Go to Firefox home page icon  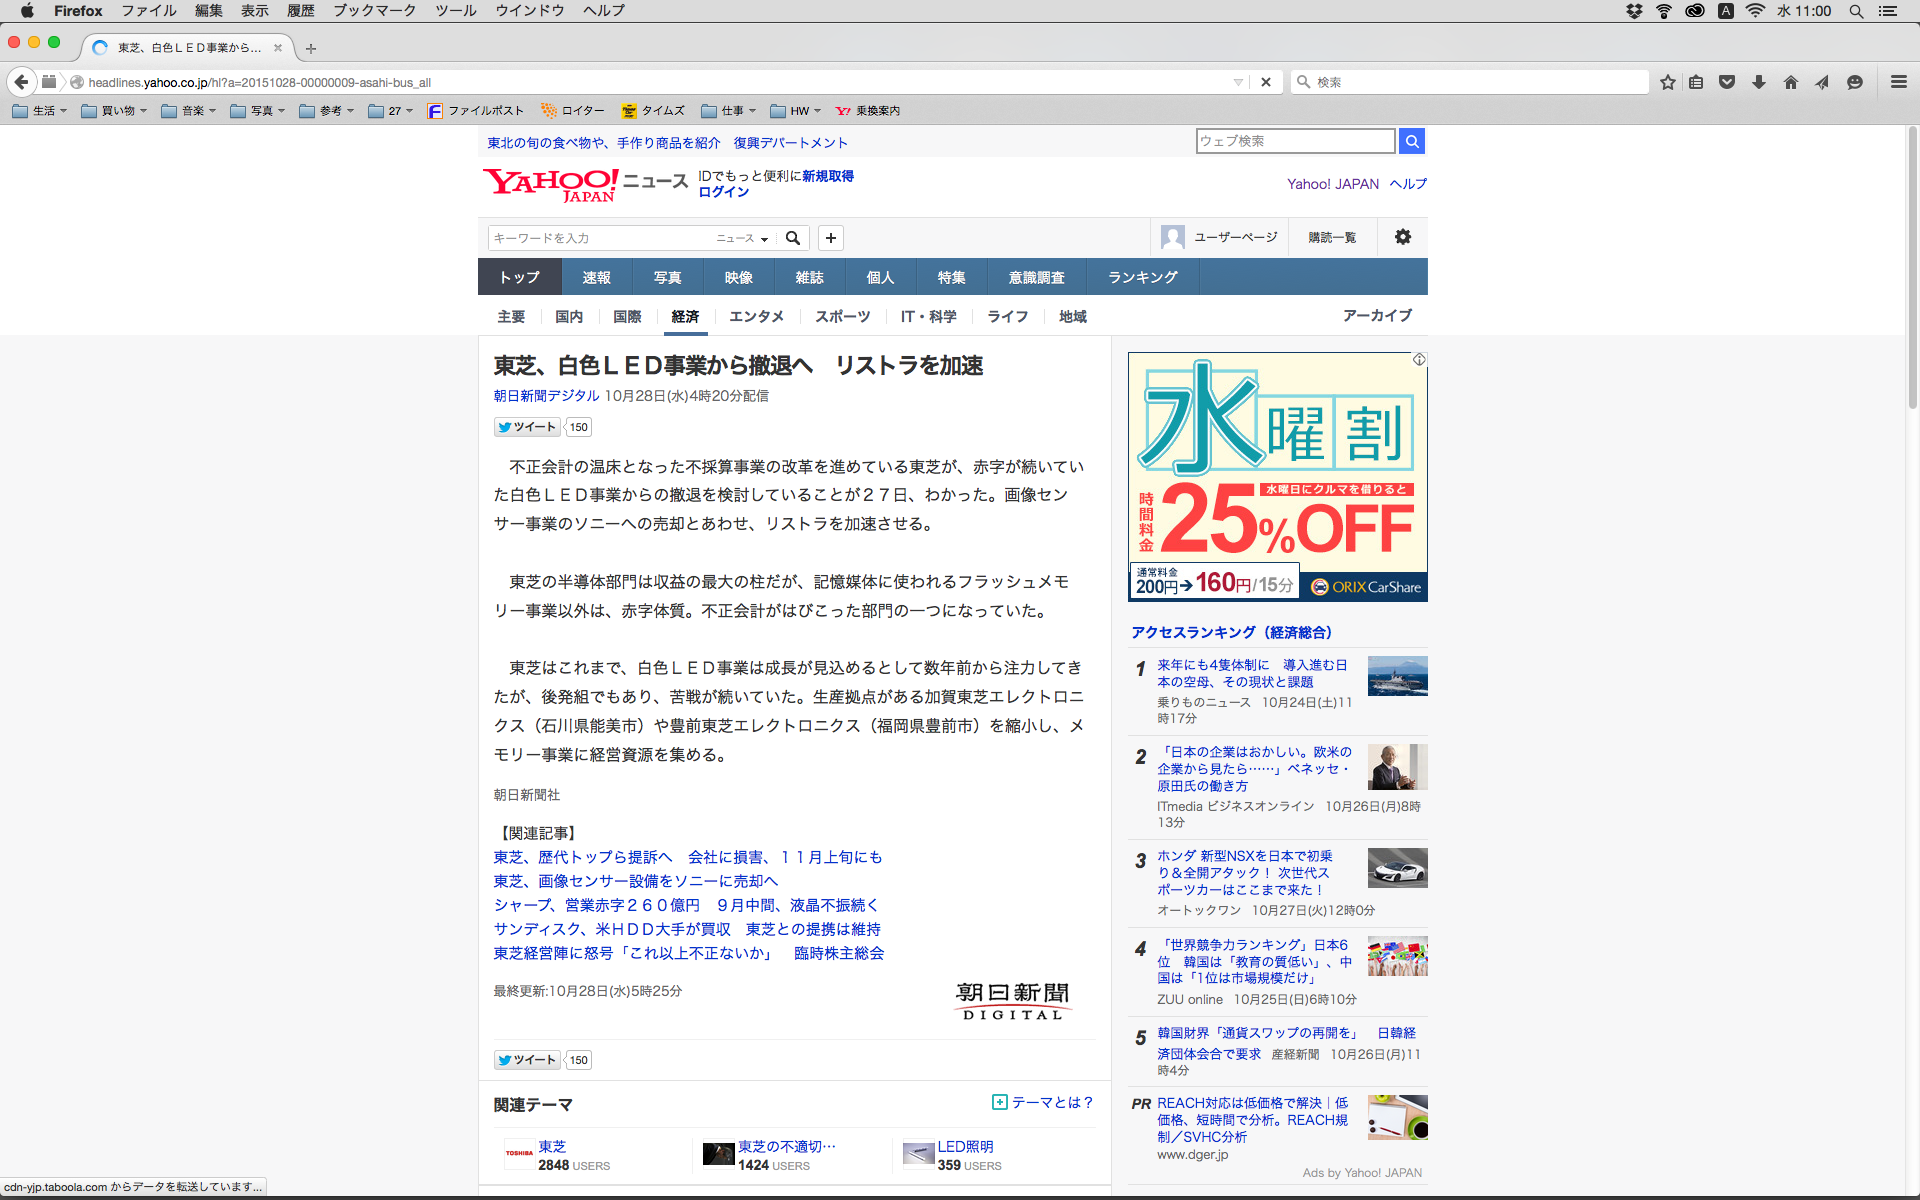point(1790,82)
